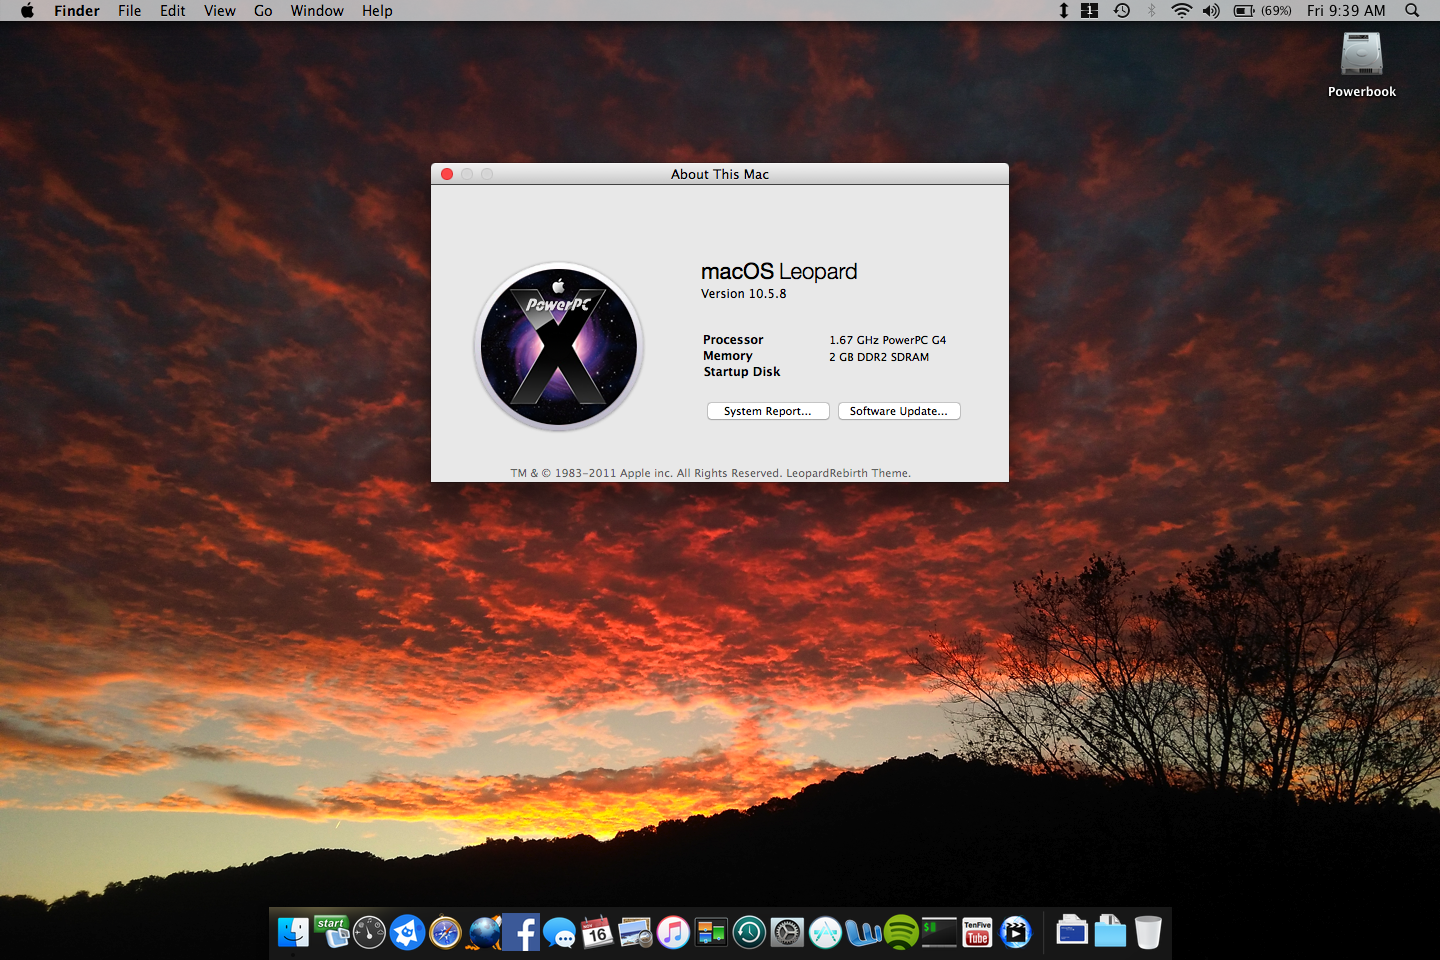Open the Facebook app in Dock
The height and width of the screenshot is (960, 1440).
tap(521, 932)
